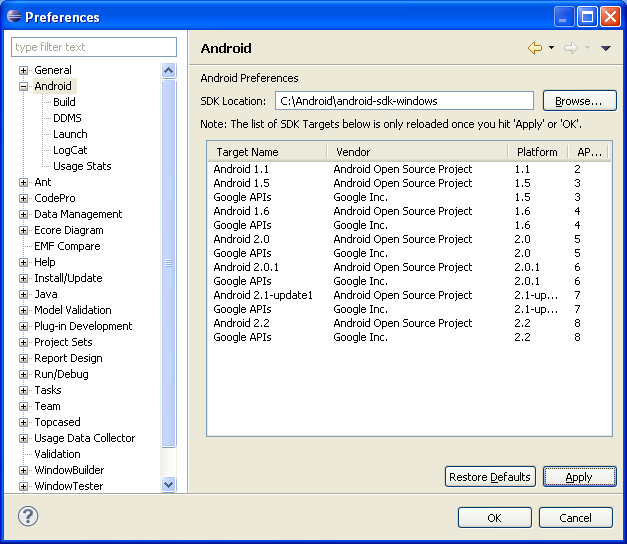Image resolution: width=627 pixels, height=544 pixels.
Task: Expand the General tree node
Action: pyautogui.click(x=24, y=70)
